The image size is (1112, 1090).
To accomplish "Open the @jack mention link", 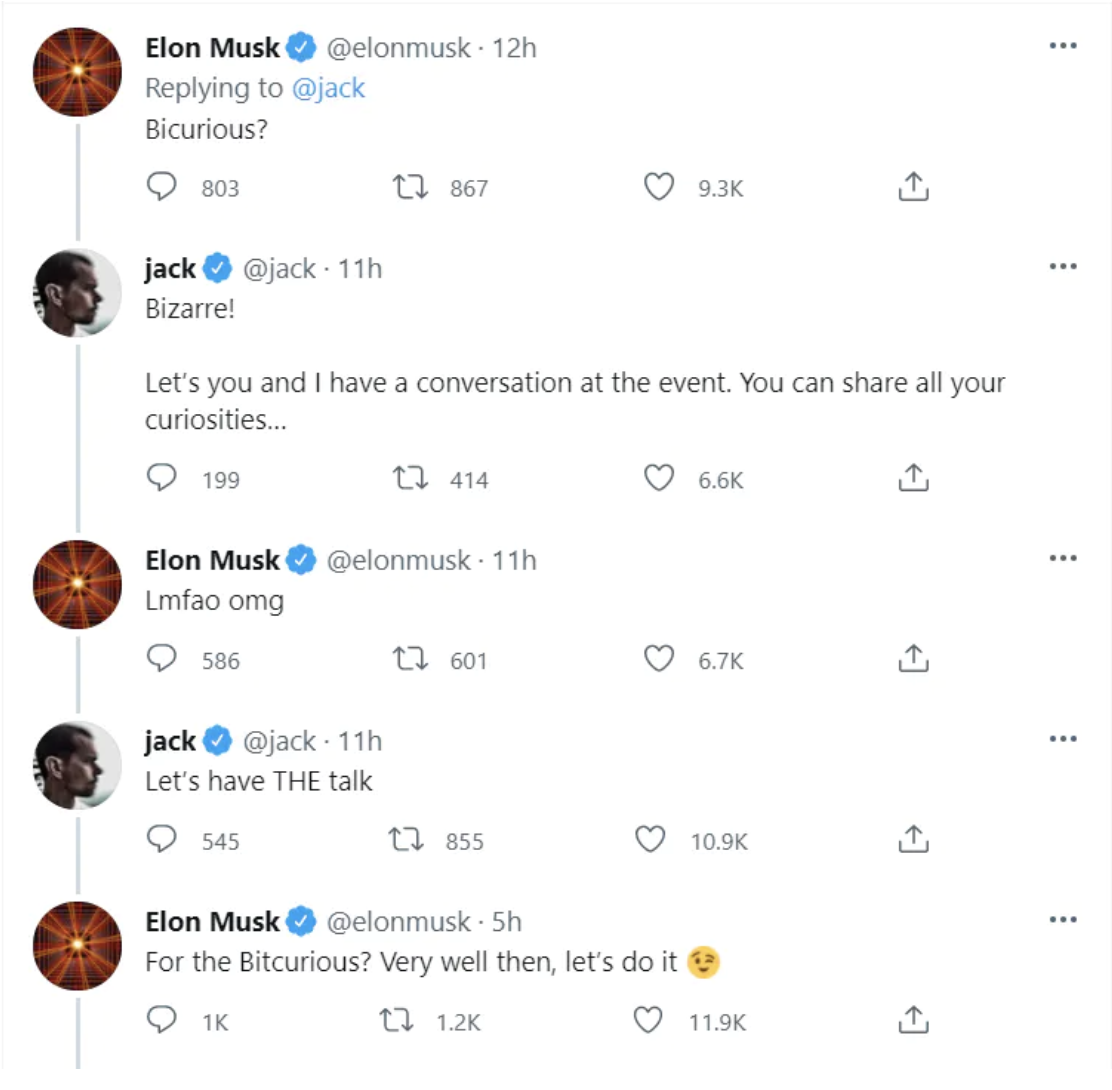I will pos(328,88).
